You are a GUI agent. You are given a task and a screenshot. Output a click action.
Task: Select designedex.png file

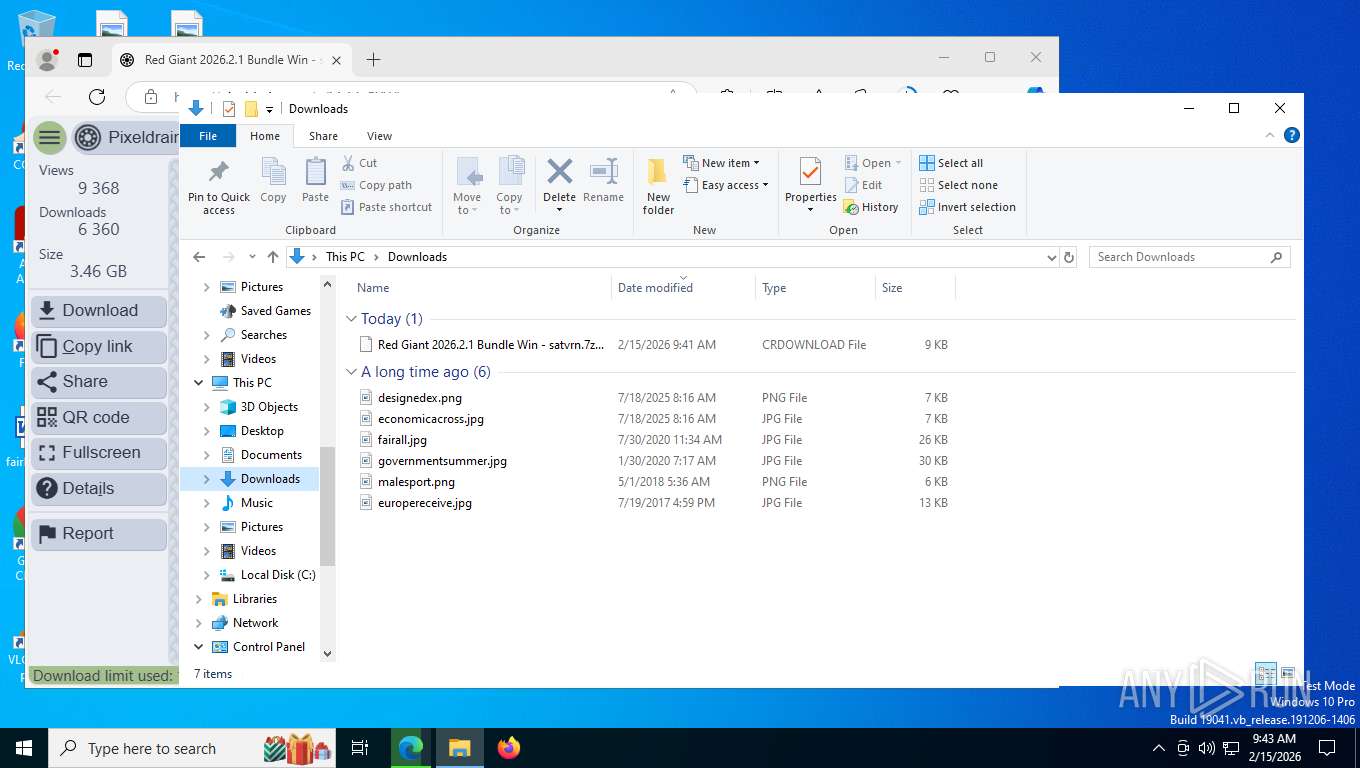tap(420, 398)
